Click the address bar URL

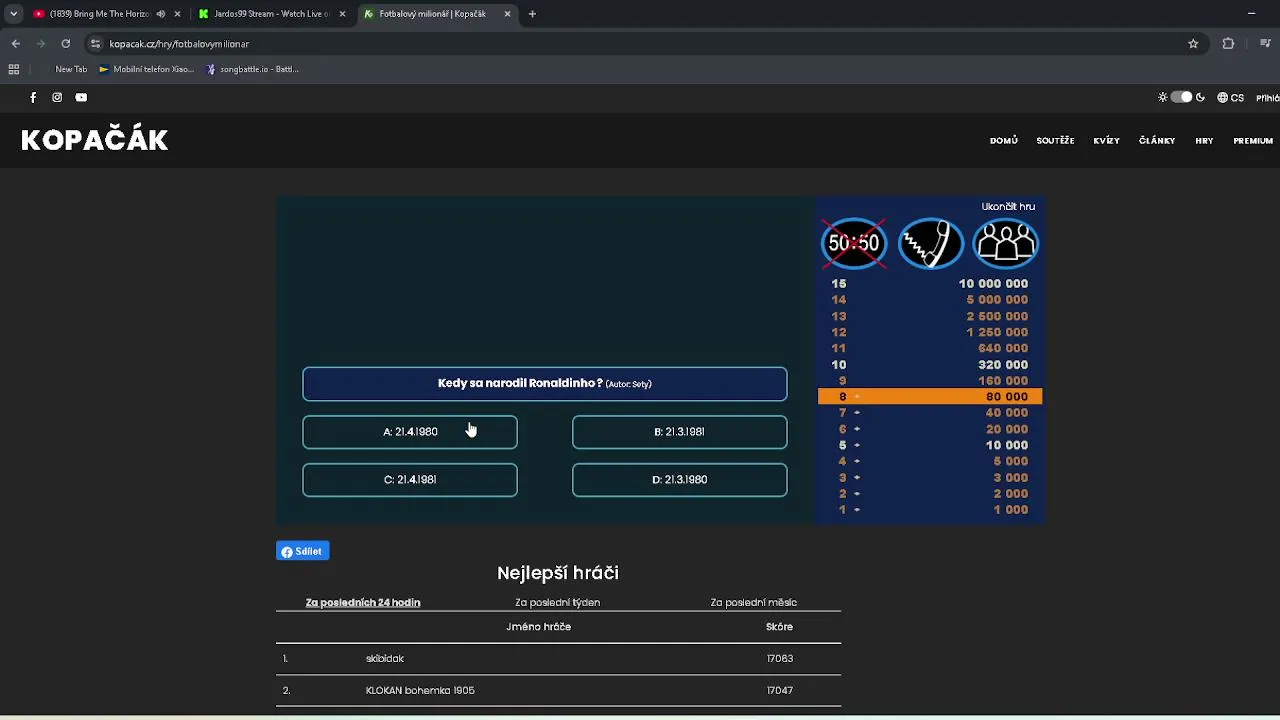[179, 44]
